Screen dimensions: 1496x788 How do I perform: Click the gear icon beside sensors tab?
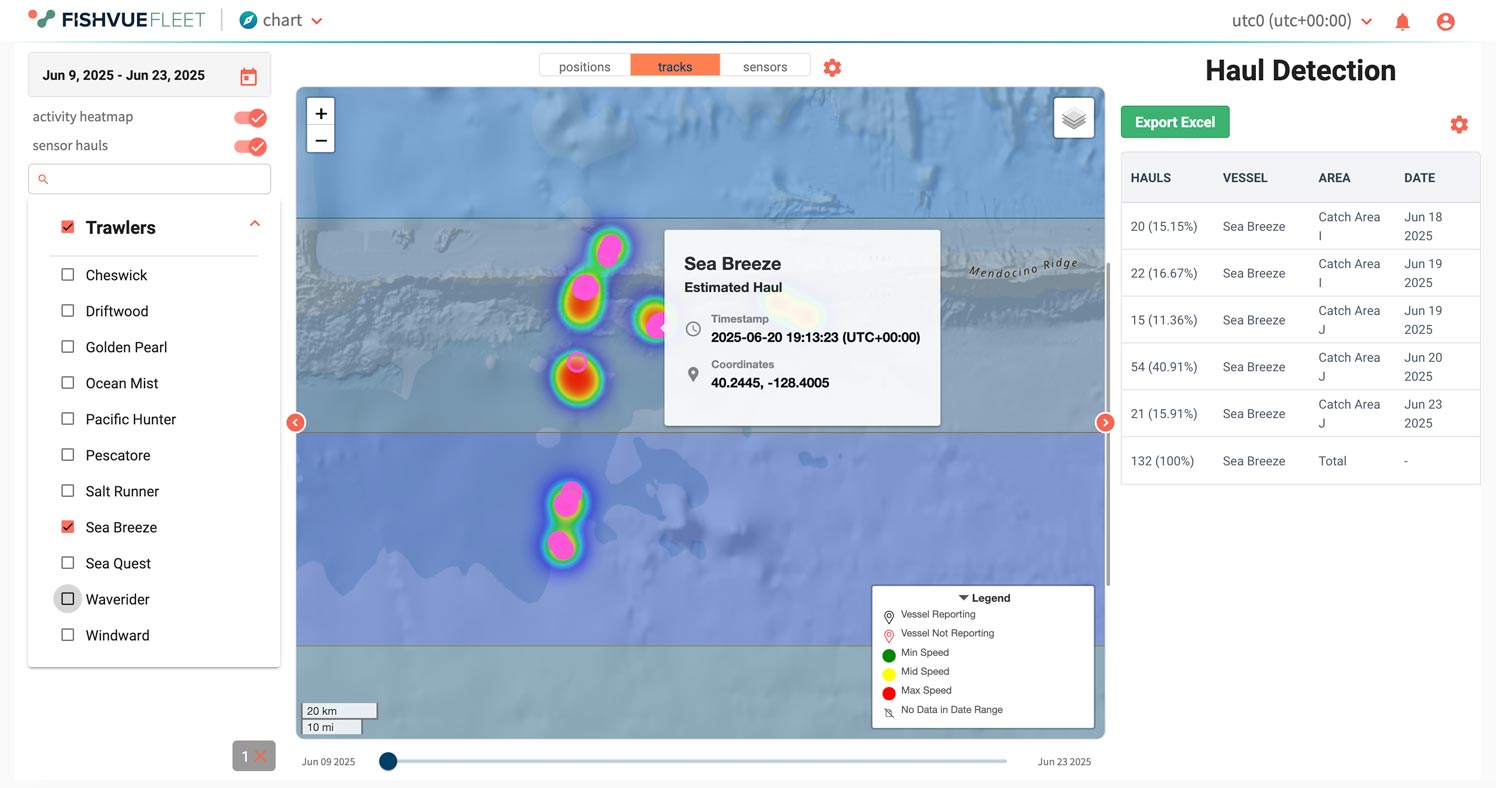(832, 67)
